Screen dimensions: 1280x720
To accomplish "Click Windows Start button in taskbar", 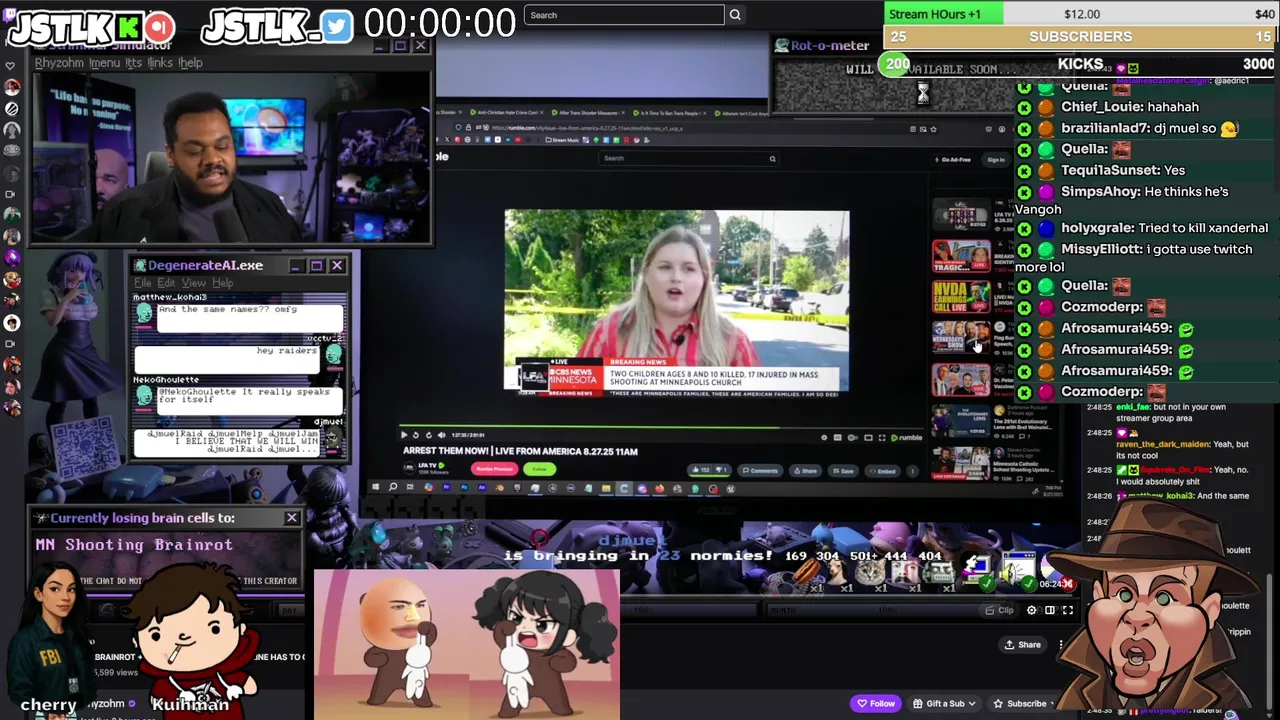I will click(375, 488).
